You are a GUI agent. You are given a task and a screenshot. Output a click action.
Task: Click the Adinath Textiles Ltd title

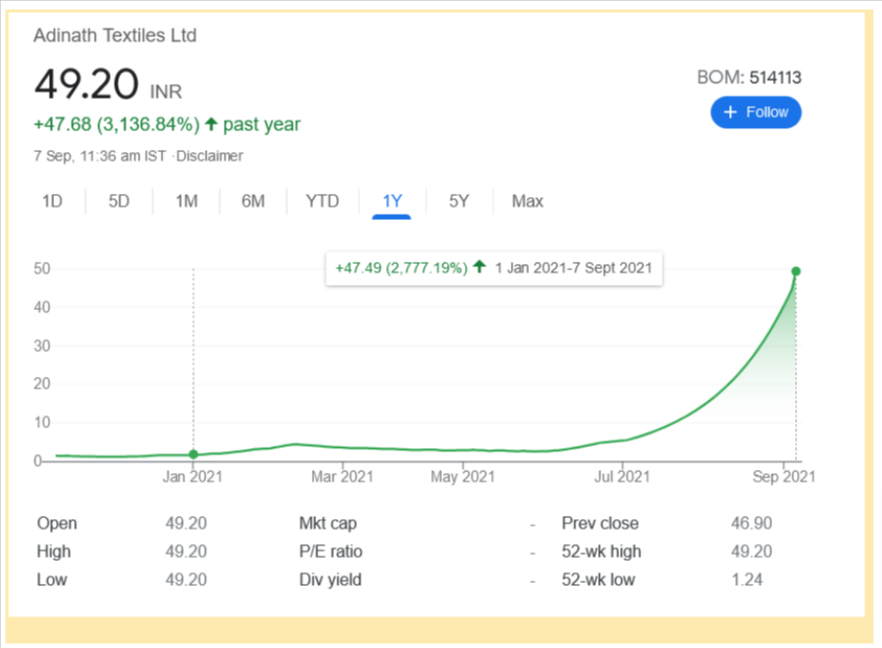pos(115,35)
